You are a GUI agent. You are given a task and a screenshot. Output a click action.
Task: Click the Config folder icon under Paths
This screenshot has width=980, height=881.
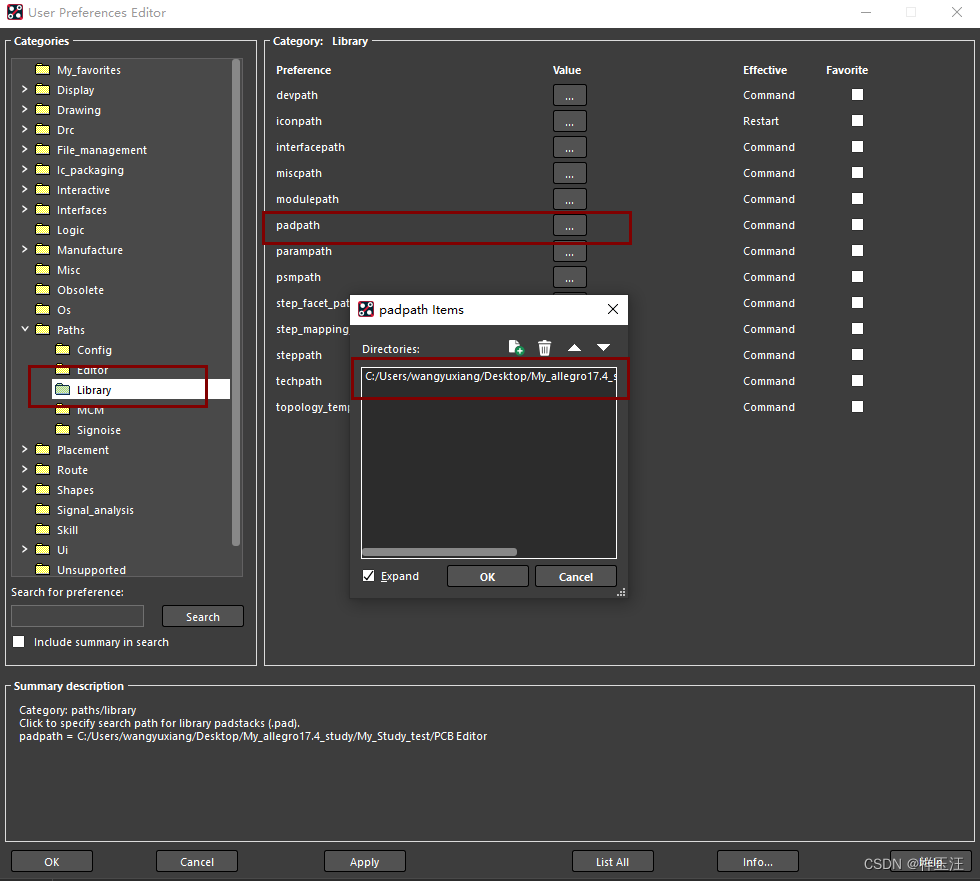tap(62, 350)
